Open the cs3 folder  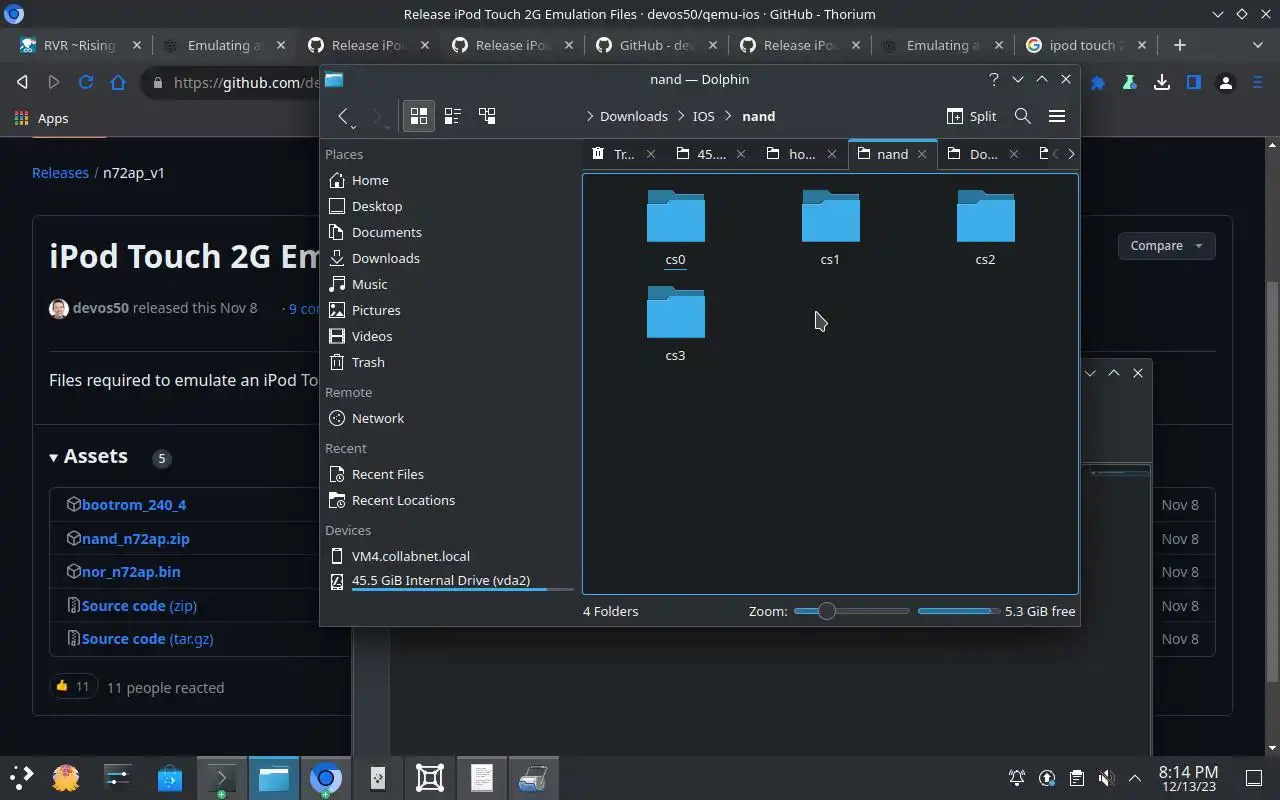coord(676,325)
